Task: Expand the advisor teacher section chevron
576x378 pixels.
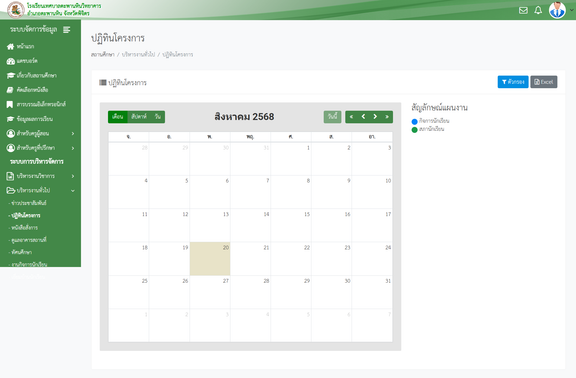Action: [73, 148]
